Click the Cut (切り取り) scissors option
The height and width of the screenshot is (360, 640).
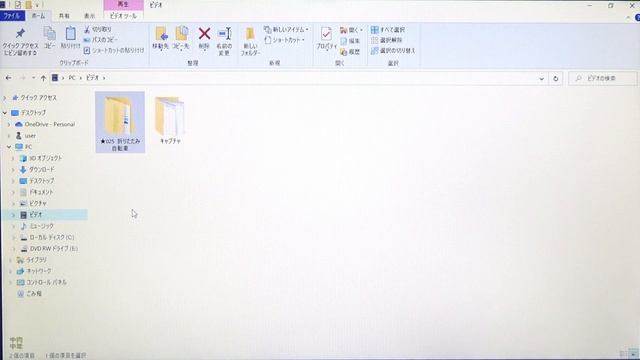pos(98,29)
